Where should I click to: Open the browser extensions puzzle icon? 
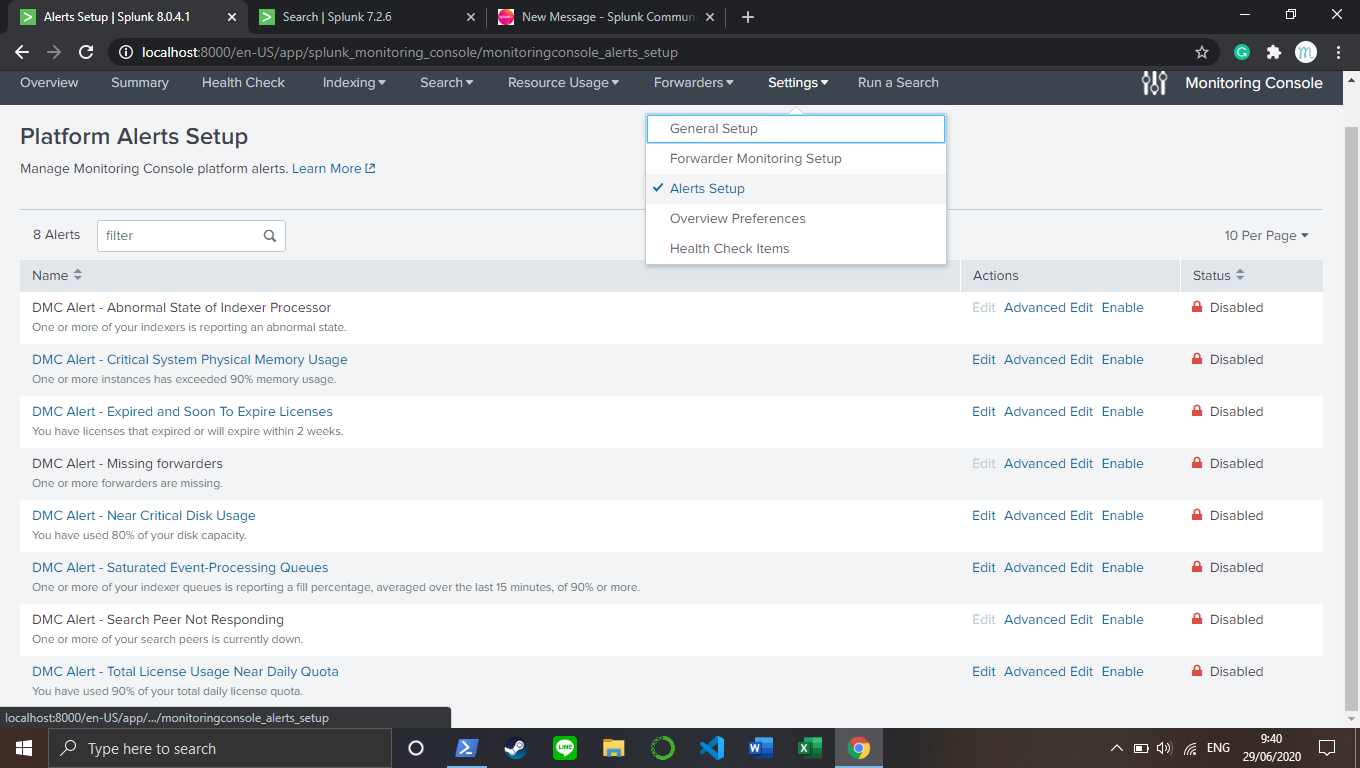1274,52
